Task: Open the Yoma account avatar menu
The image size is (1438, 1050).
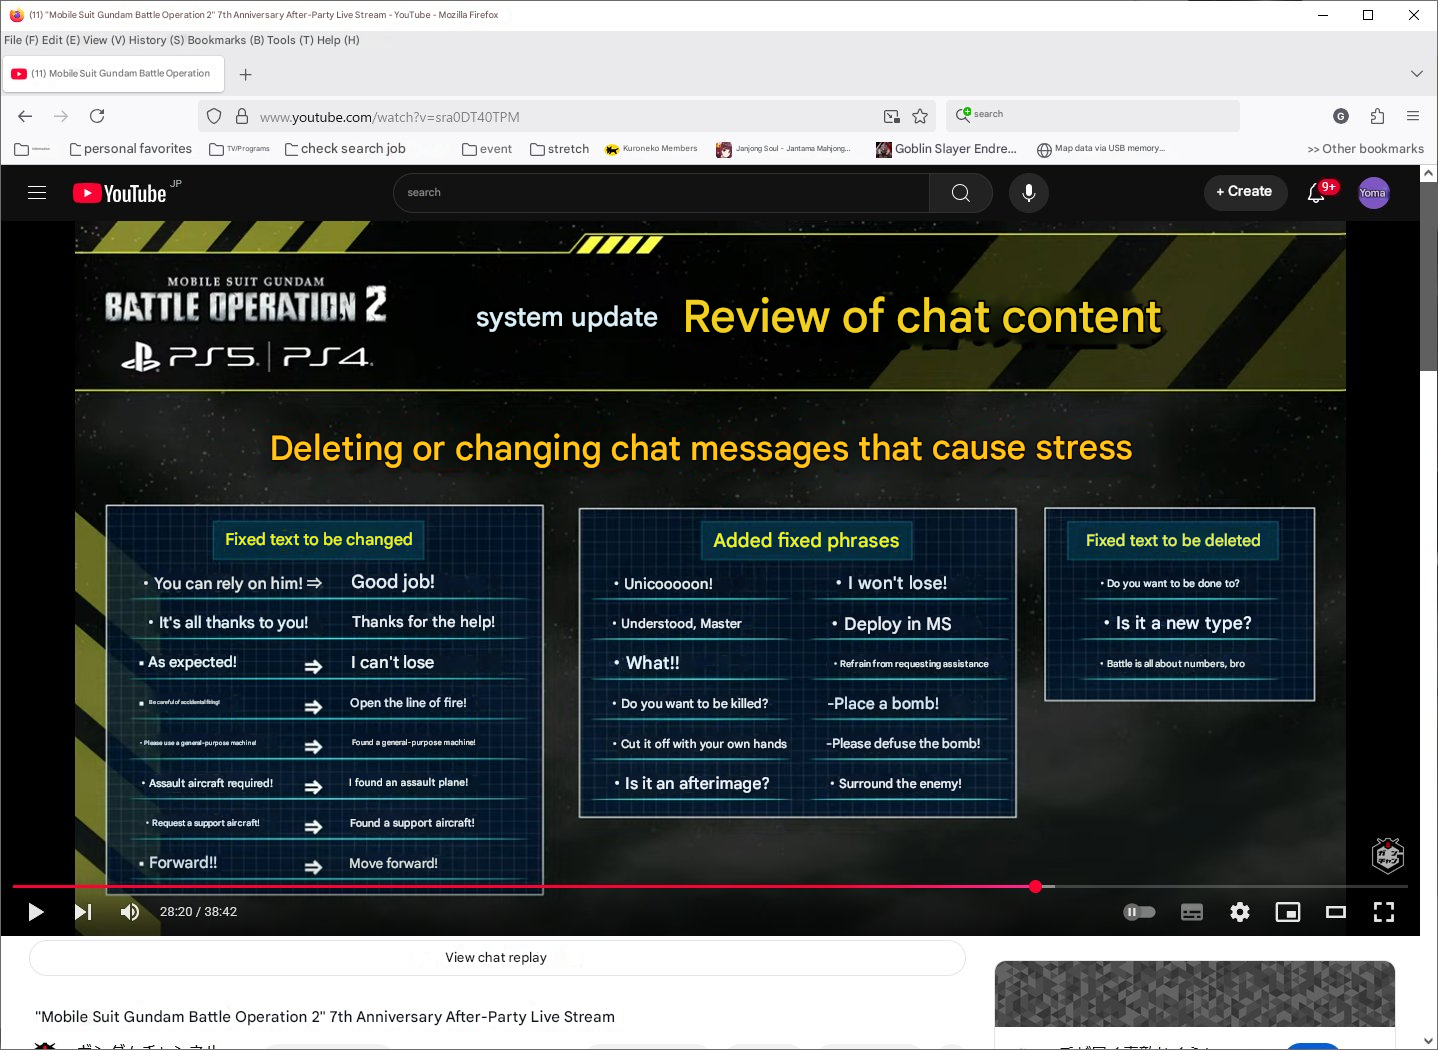Action: coord(1374,193)
